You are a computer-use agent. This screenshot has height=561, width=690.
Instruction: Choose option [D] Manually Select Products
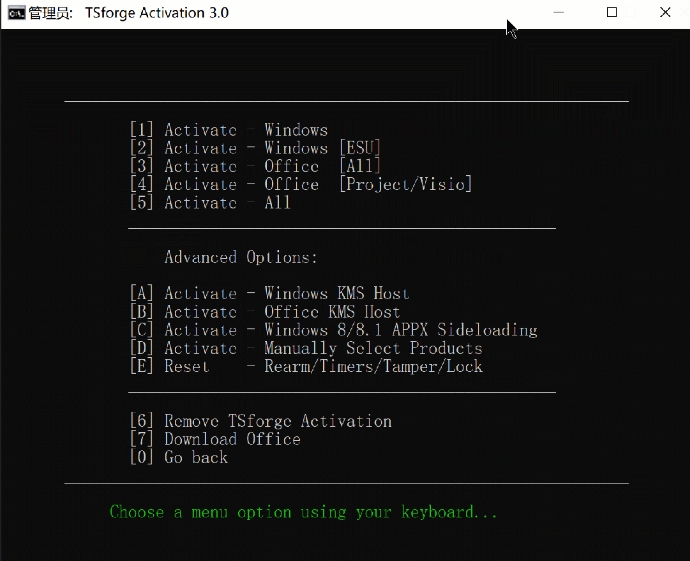click(305, 348)
